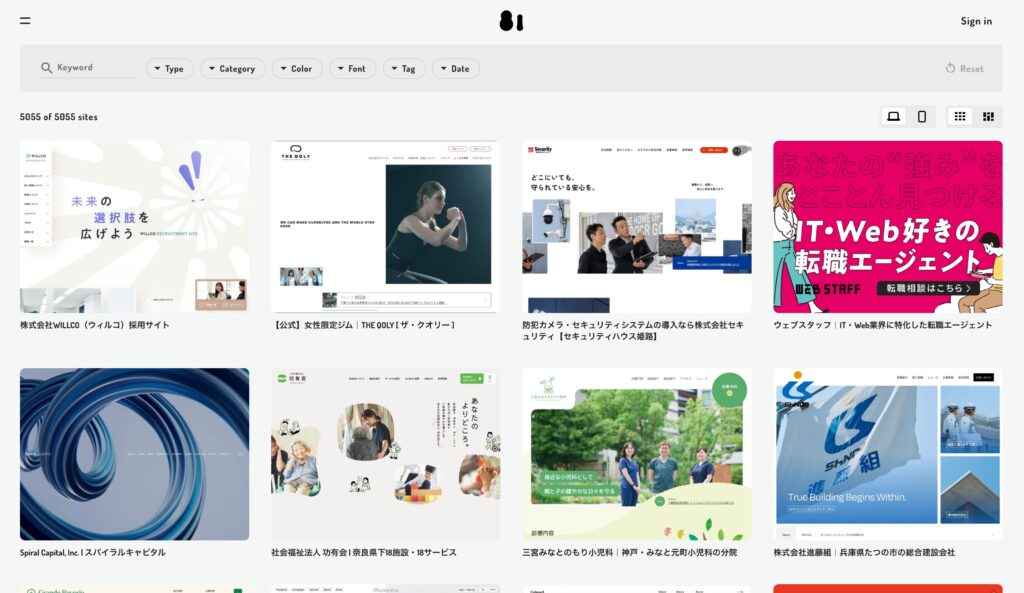Open the Category filter dropdown

[x=232, y=69]
